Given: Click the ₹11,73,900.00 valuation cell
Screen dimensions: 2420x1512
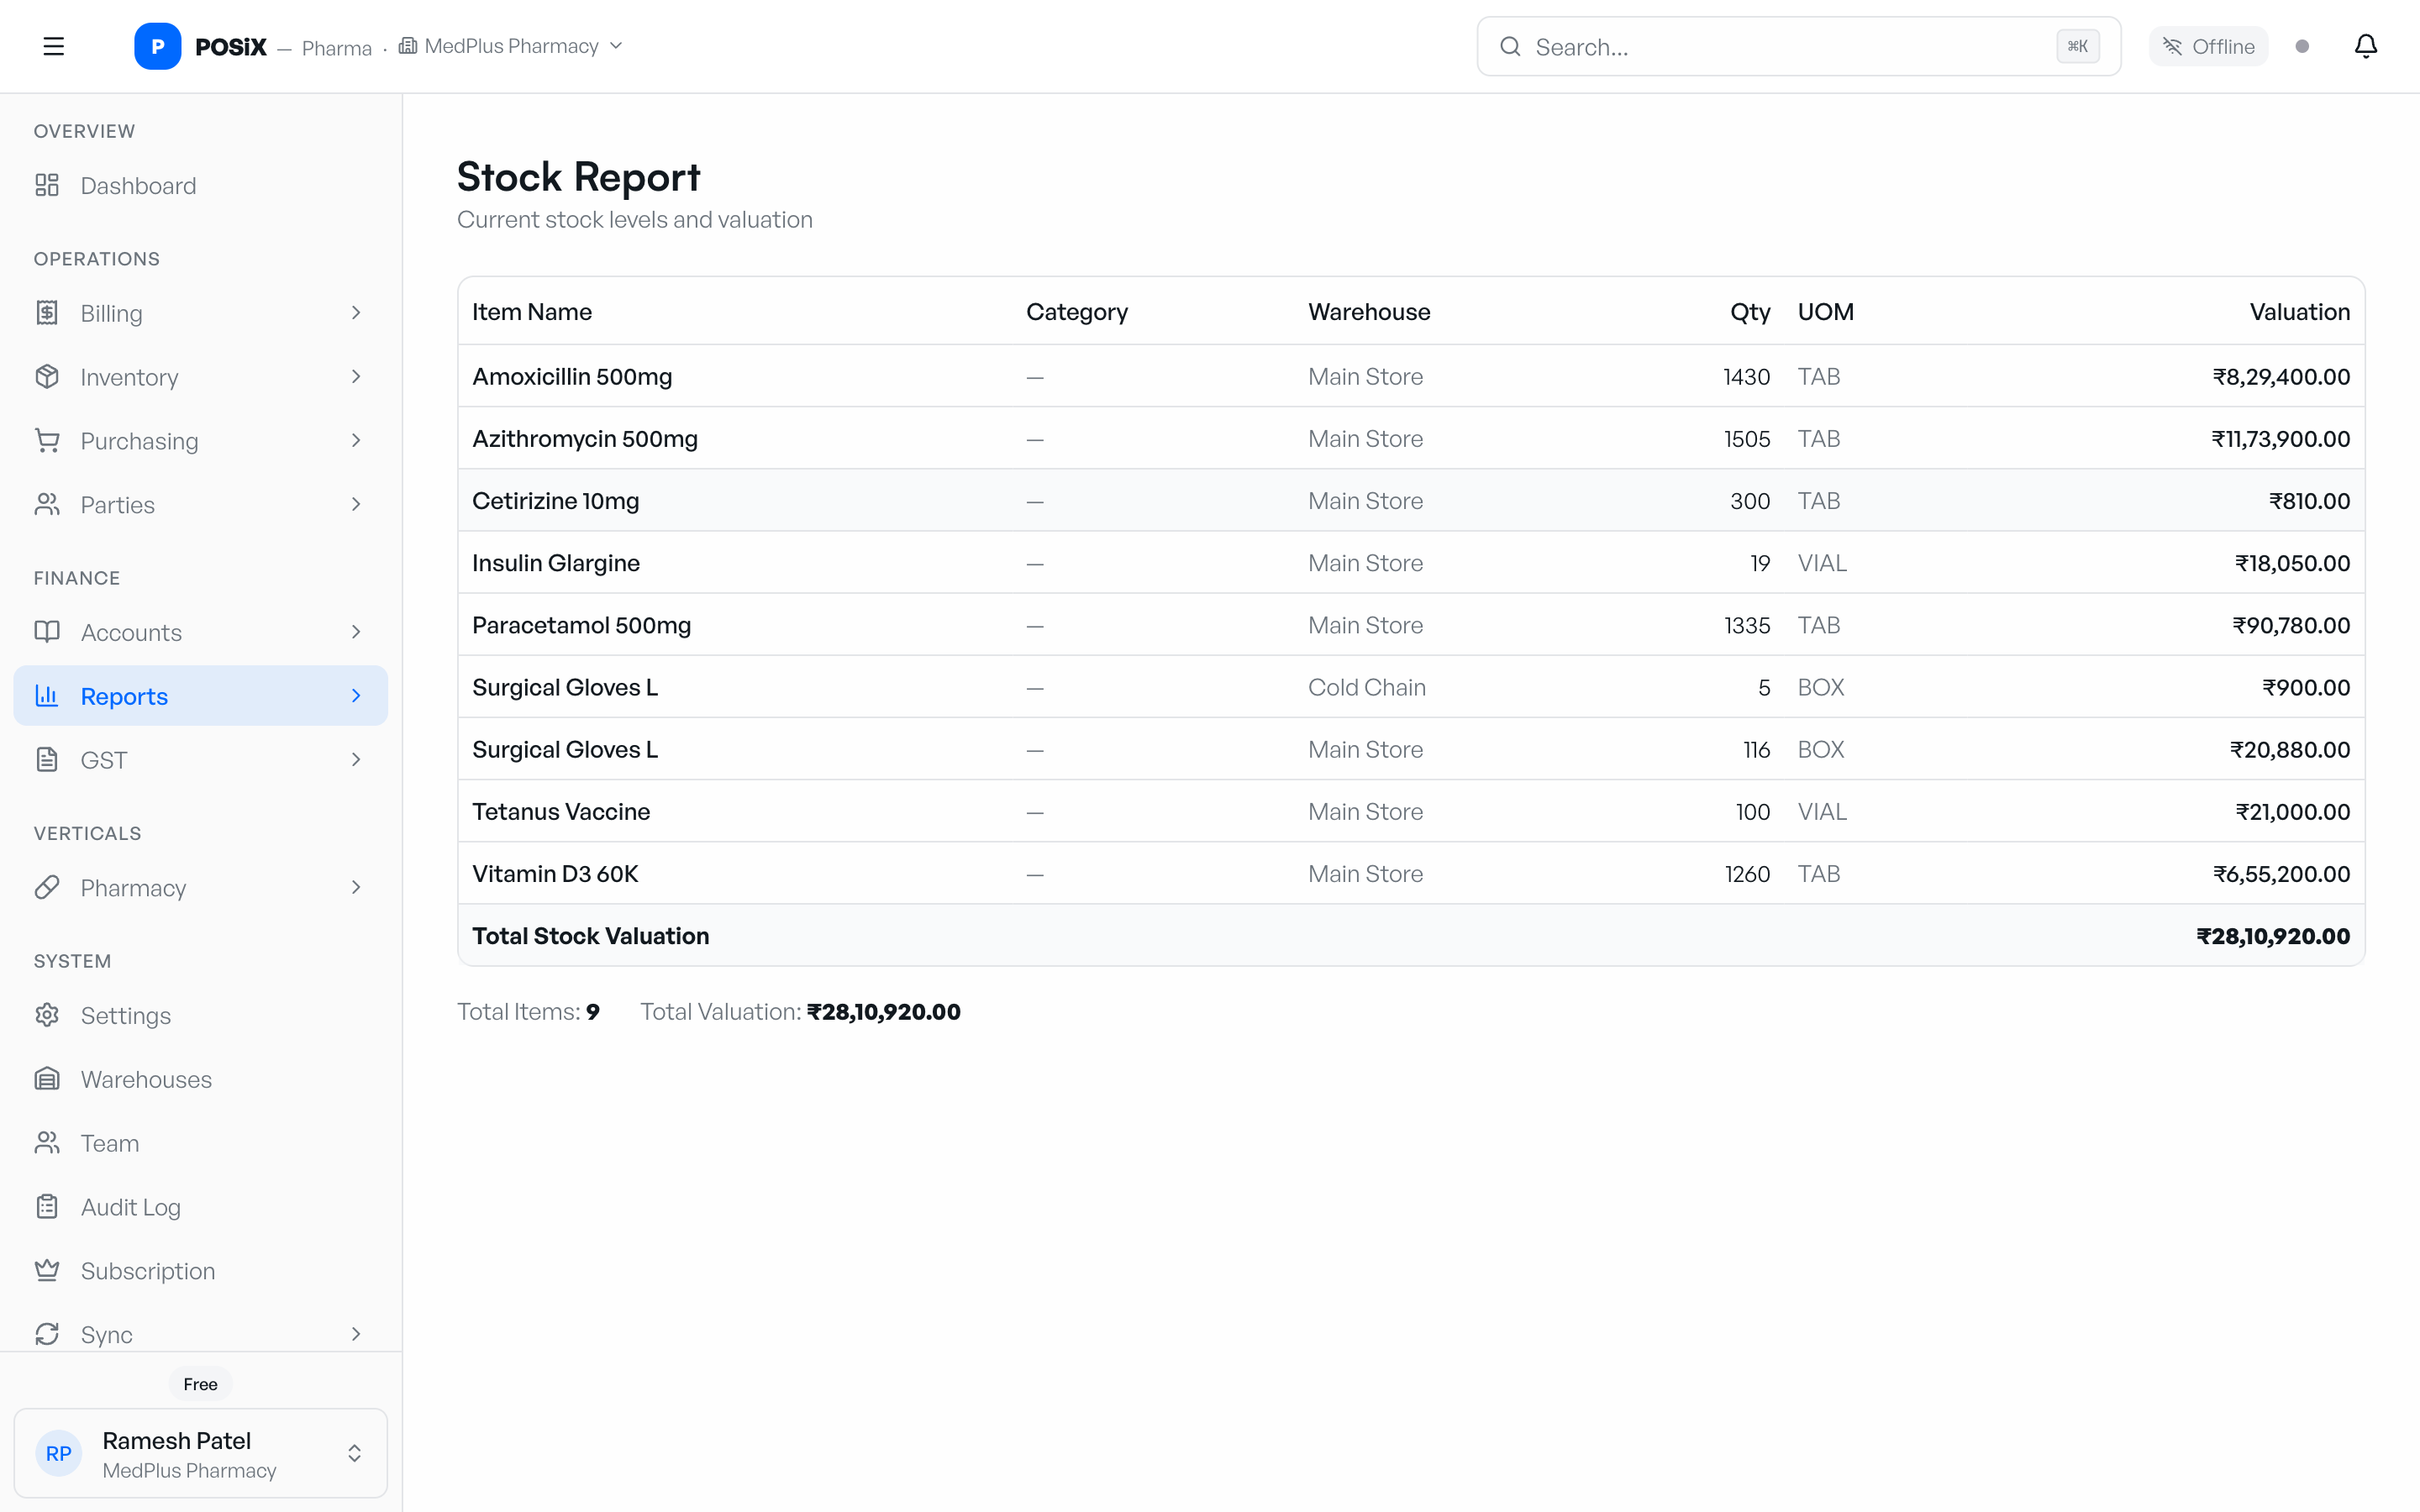Looking at the screenshot, I should (2280, 439).
